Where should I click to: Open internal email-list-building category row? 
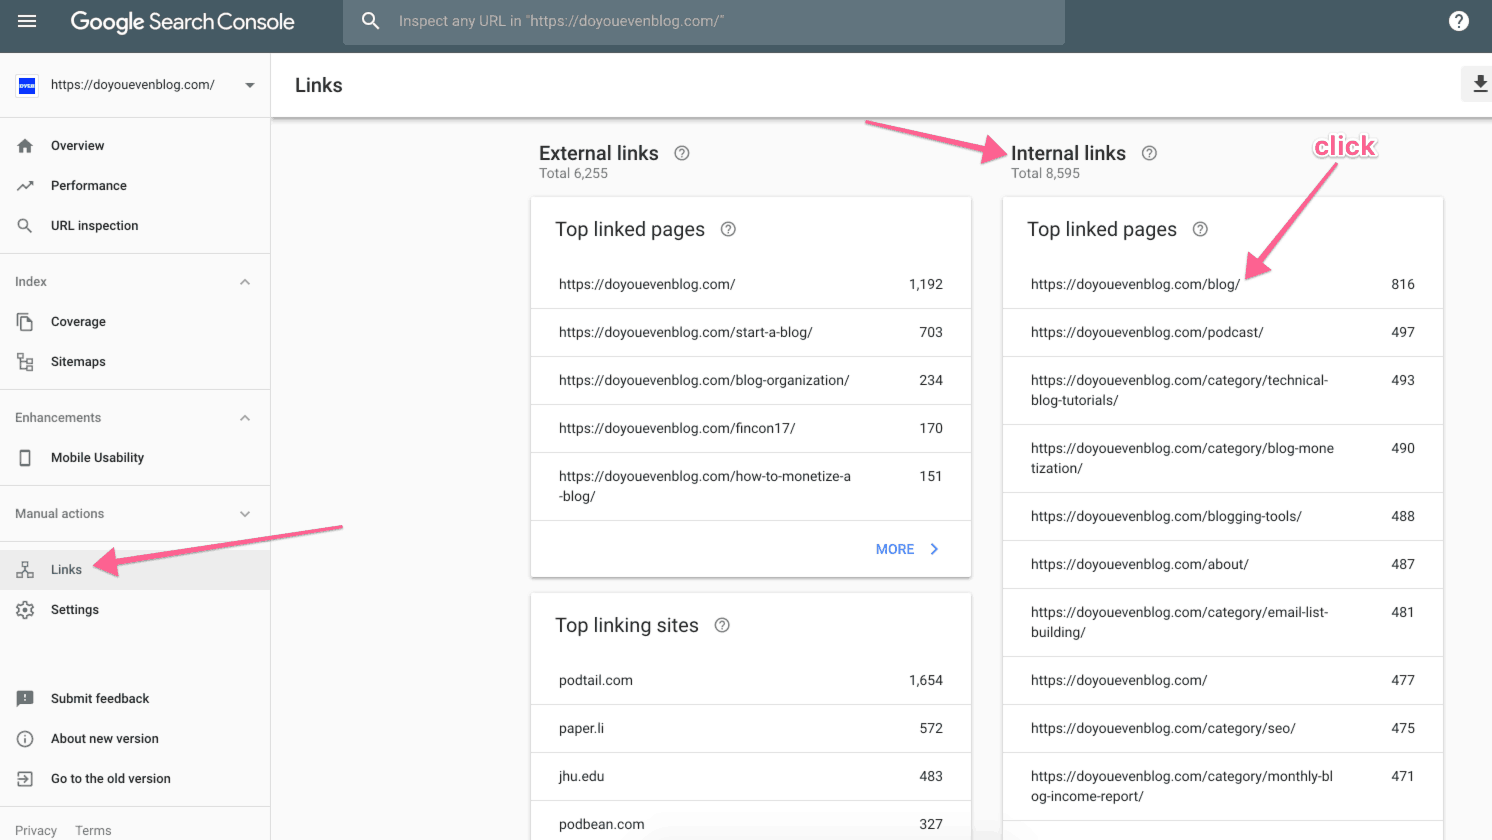(1223, 623)
